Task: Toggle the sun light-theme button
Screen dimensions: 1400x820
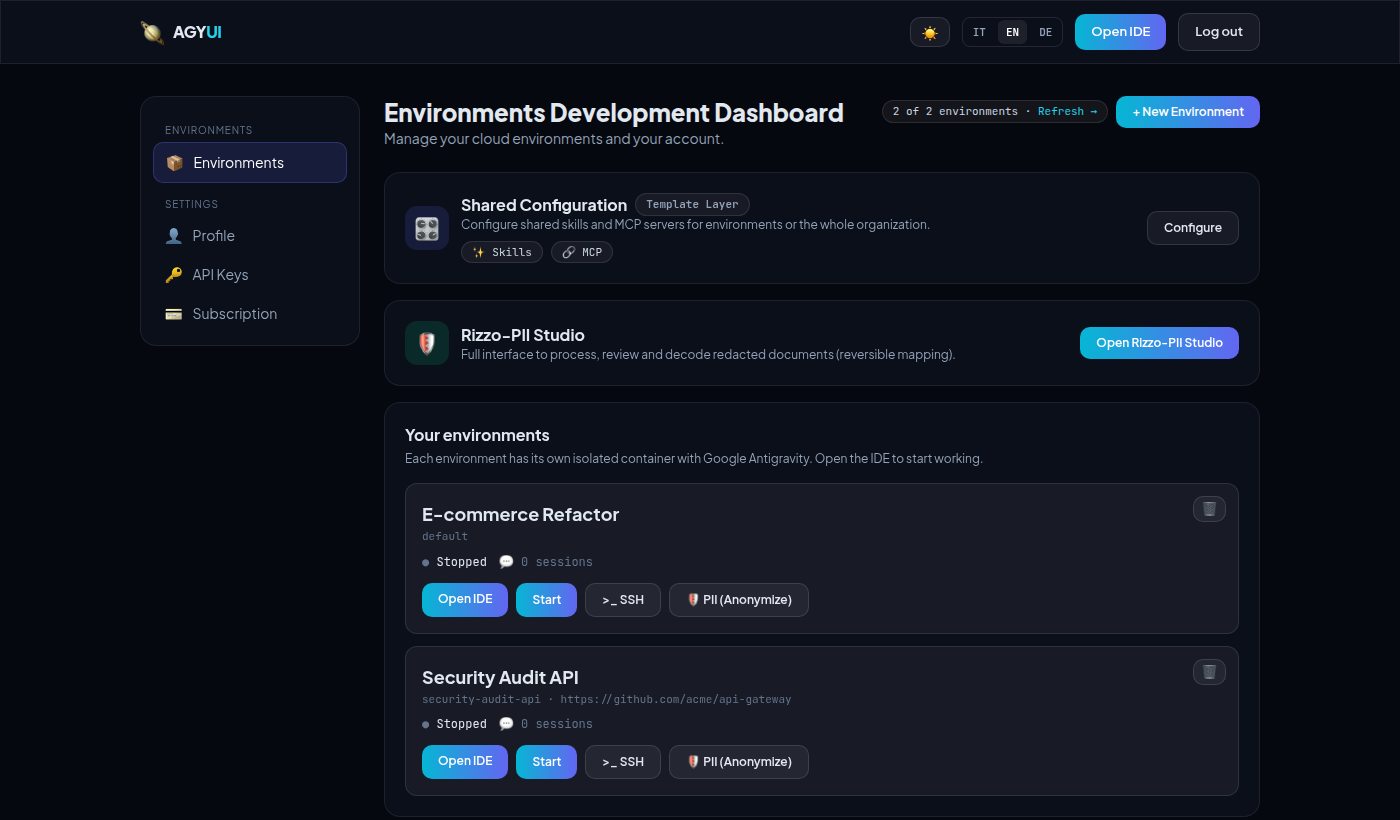Action: pyautogui.click(x=930, y=32)
